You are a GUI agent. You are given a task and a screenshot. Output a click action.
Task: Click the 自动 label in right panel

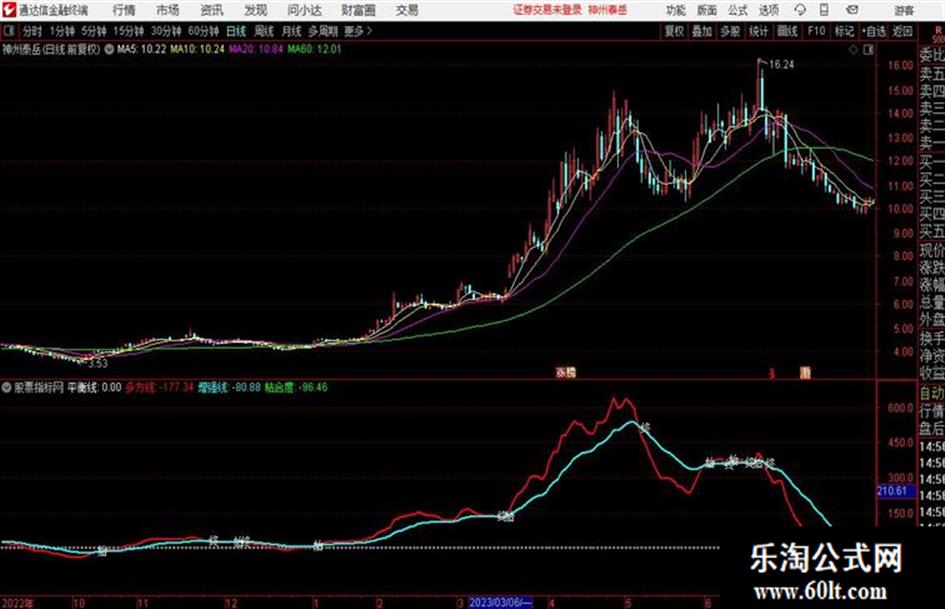(x=932, y=394)
